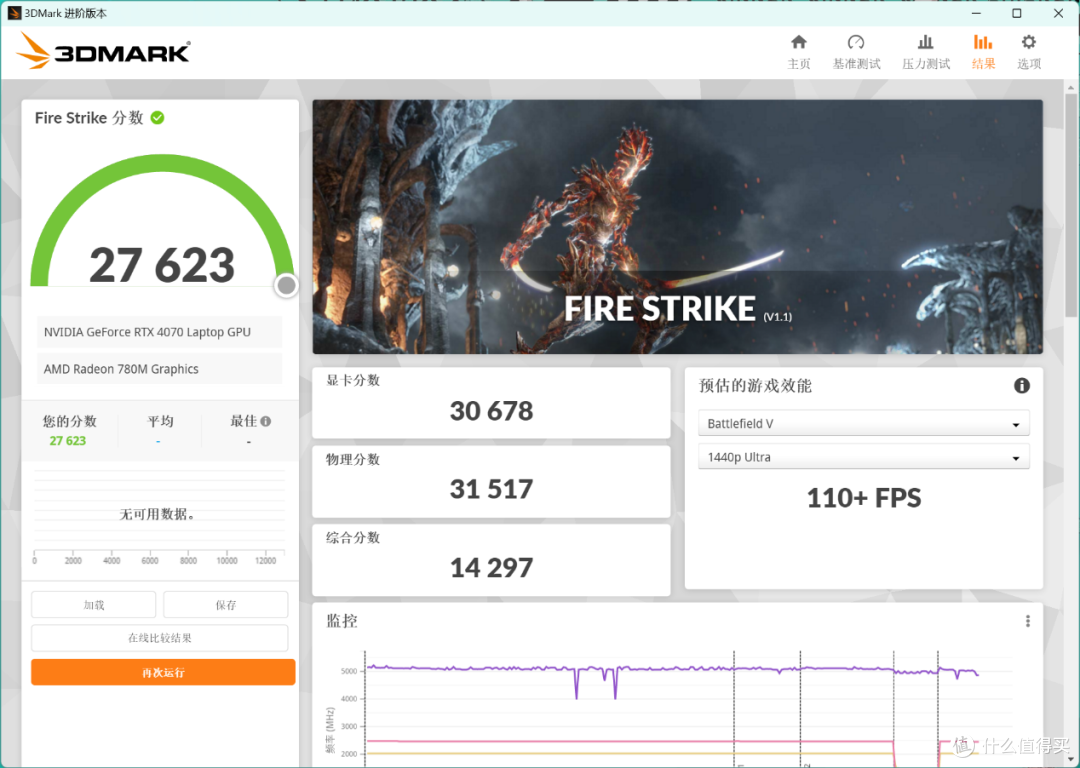Click the 监控 monitoring heading
Screen dimensions: 1080x768
pos(342,621)
